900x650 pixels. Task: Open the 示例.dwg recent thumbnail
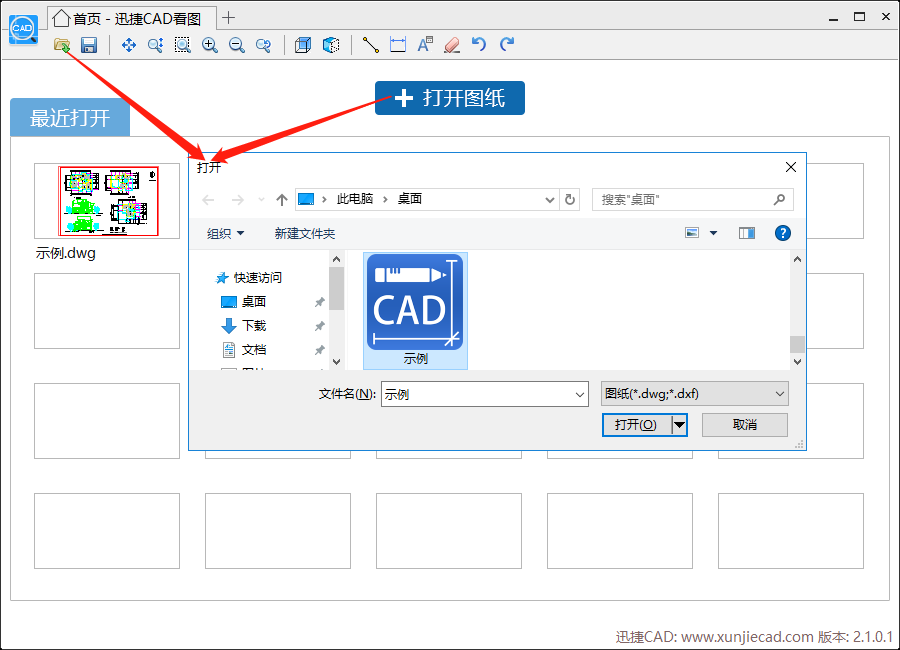[x=107, y=201]
